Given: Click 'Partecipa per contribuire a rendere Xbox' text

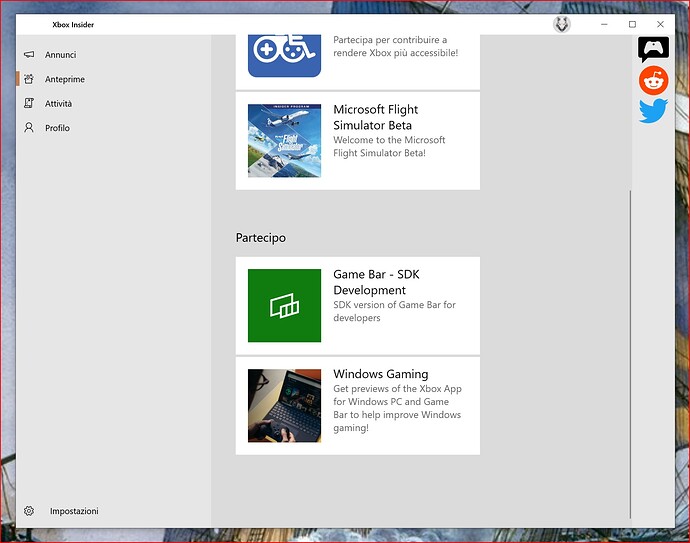Looking at the screenshot, I should click(396, 46).
